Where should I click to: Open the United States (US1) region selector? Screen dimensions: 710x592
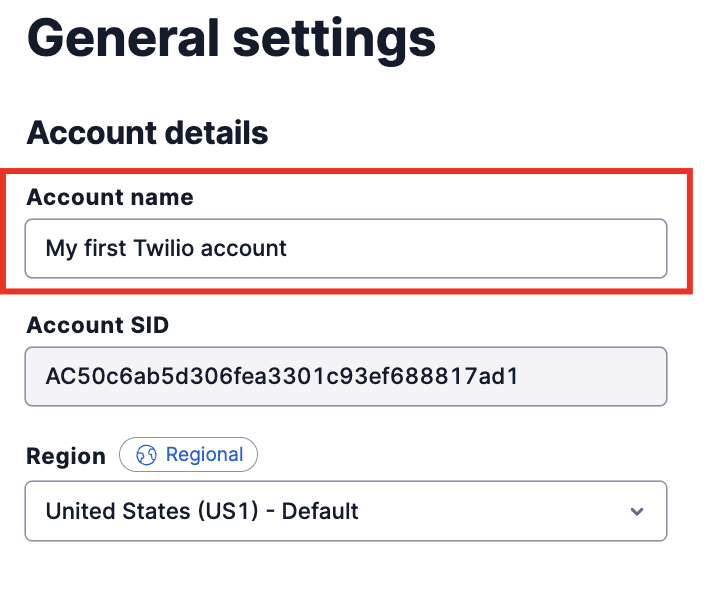tap(345, 511)
